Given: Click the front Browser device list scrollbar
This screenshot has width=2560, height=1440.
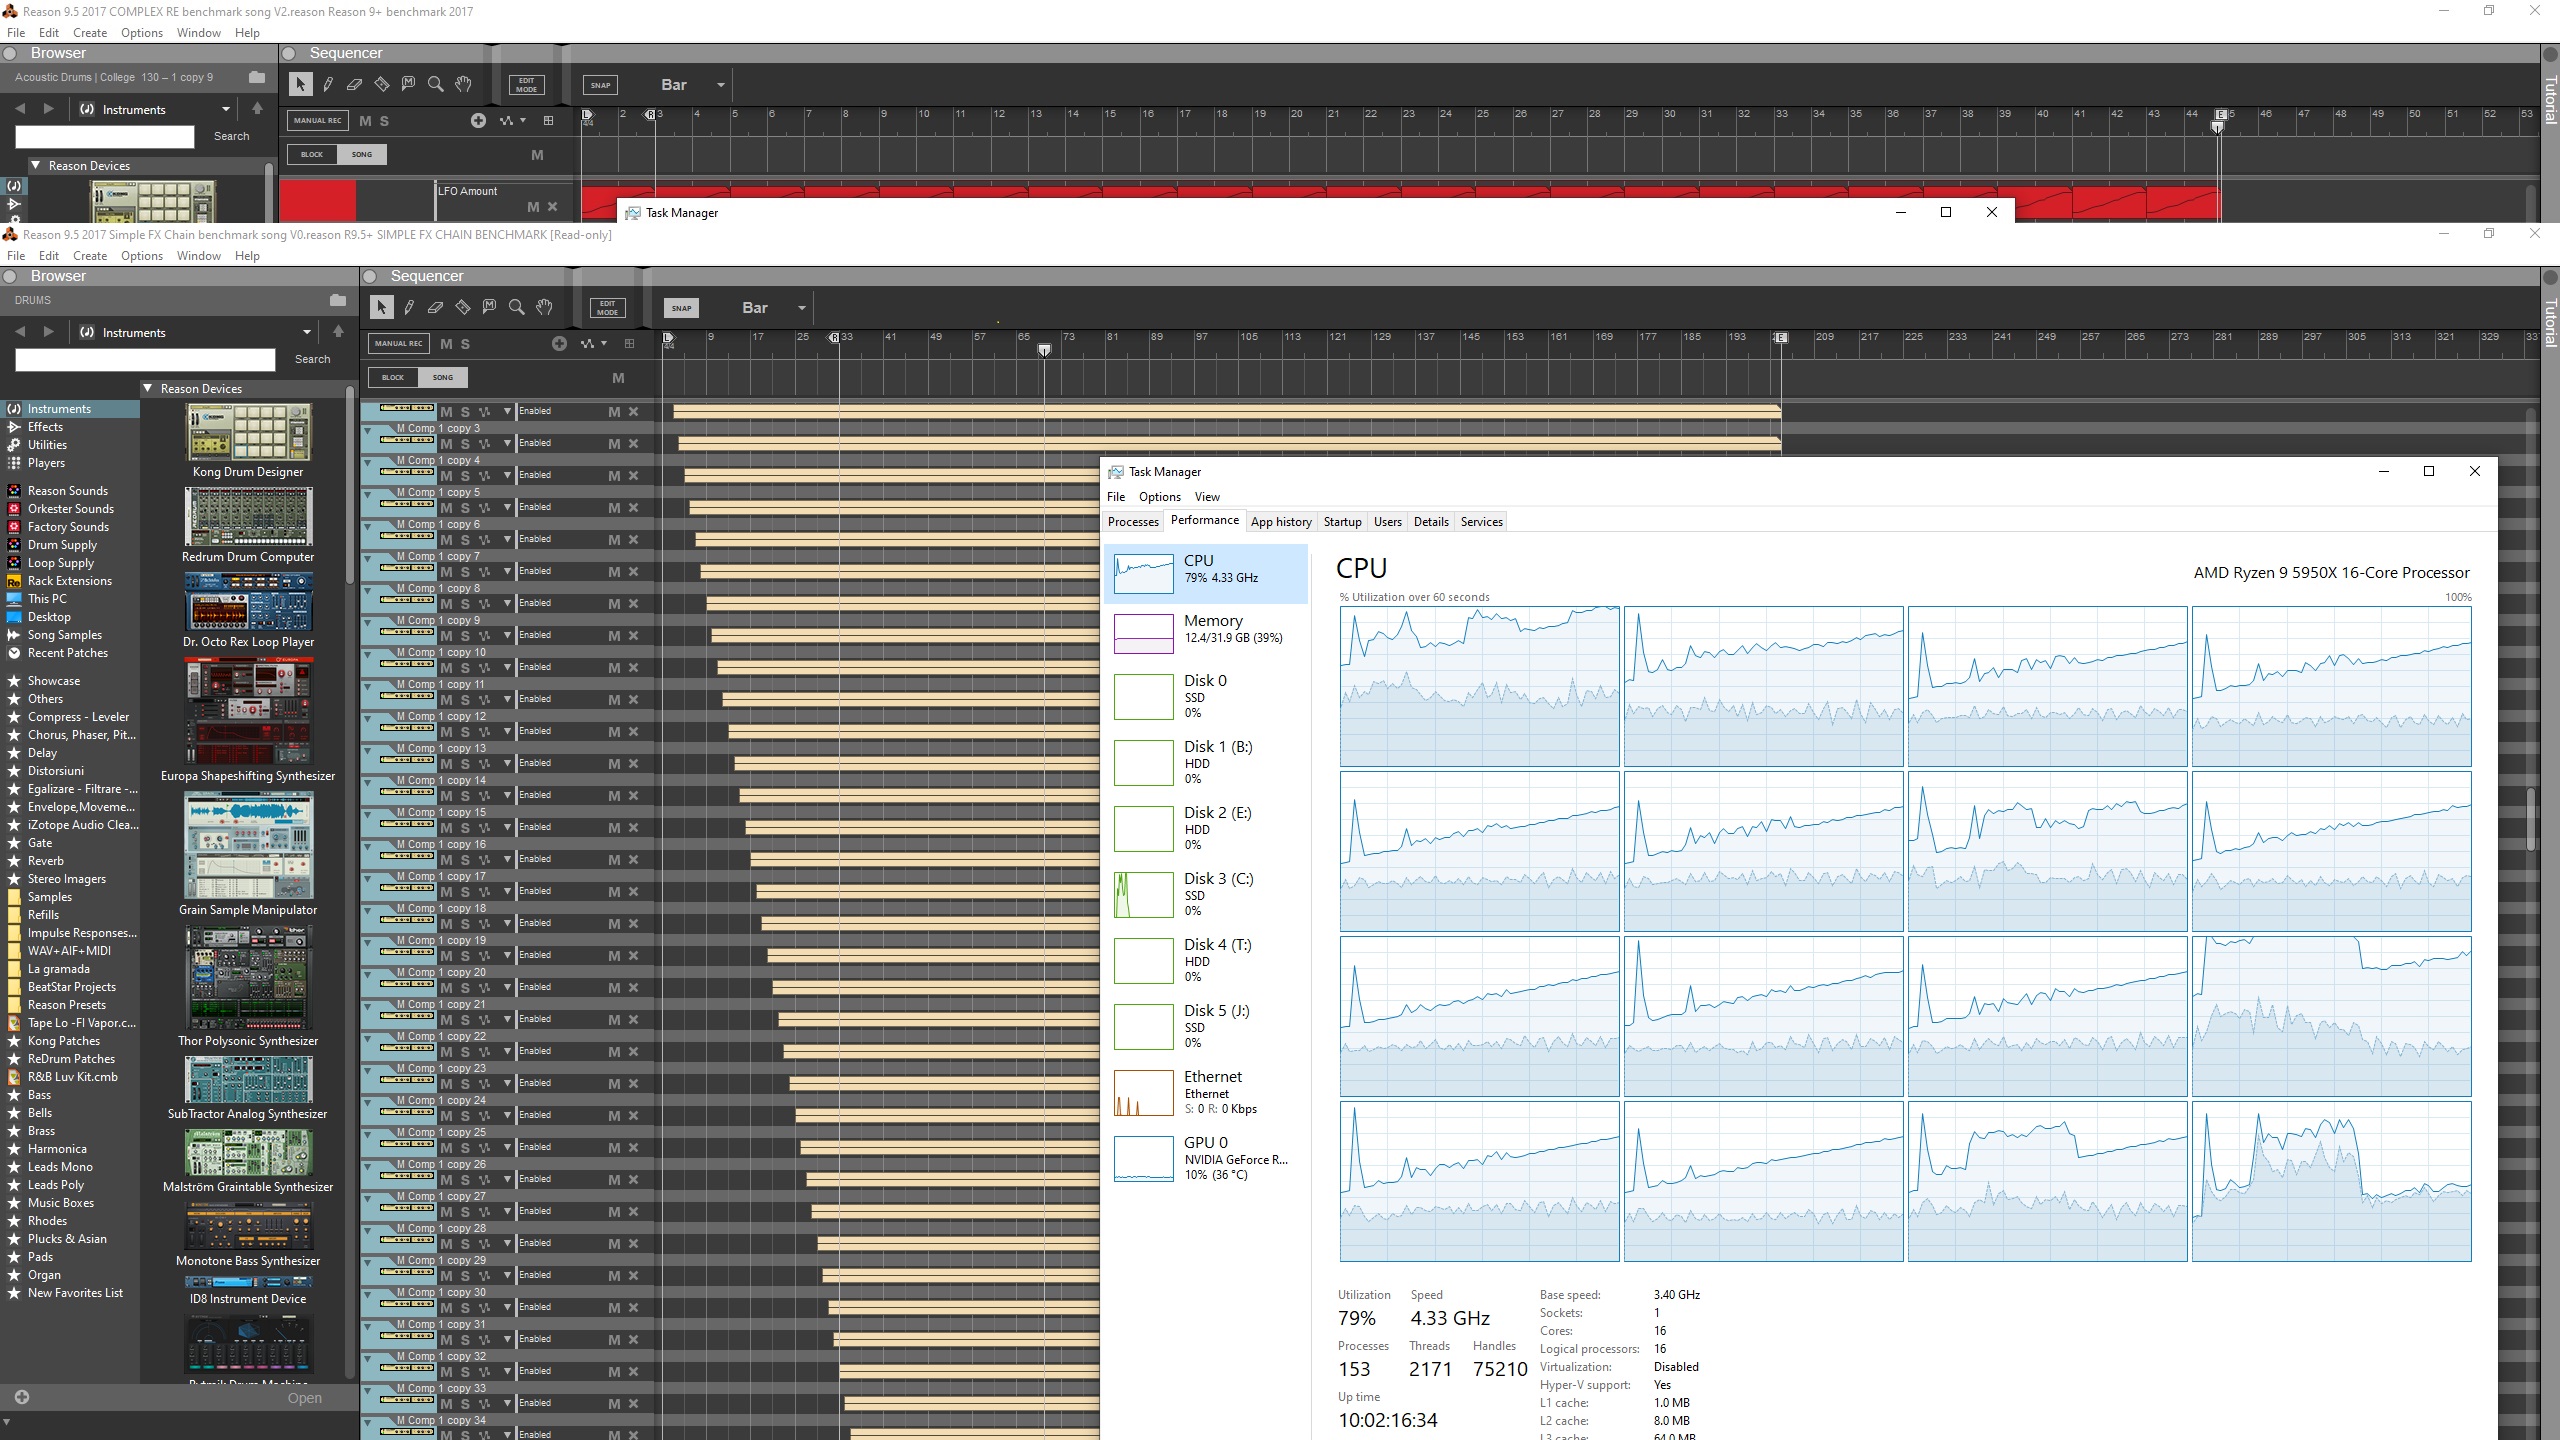Looking at the screenshot, I should click(x=349, y=484).
